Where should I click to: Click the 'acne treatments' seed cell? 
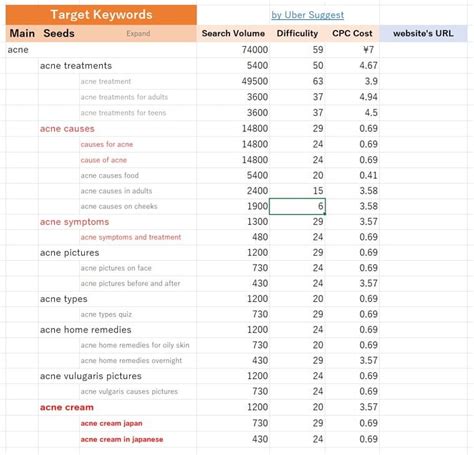tap(76, 66)
